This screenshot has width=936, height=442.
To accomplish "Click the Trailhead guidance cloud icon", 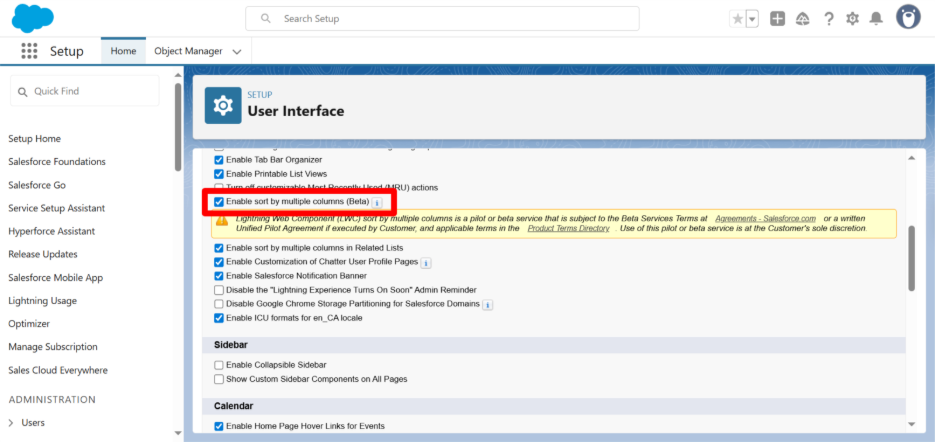I will tap(803, 19).
